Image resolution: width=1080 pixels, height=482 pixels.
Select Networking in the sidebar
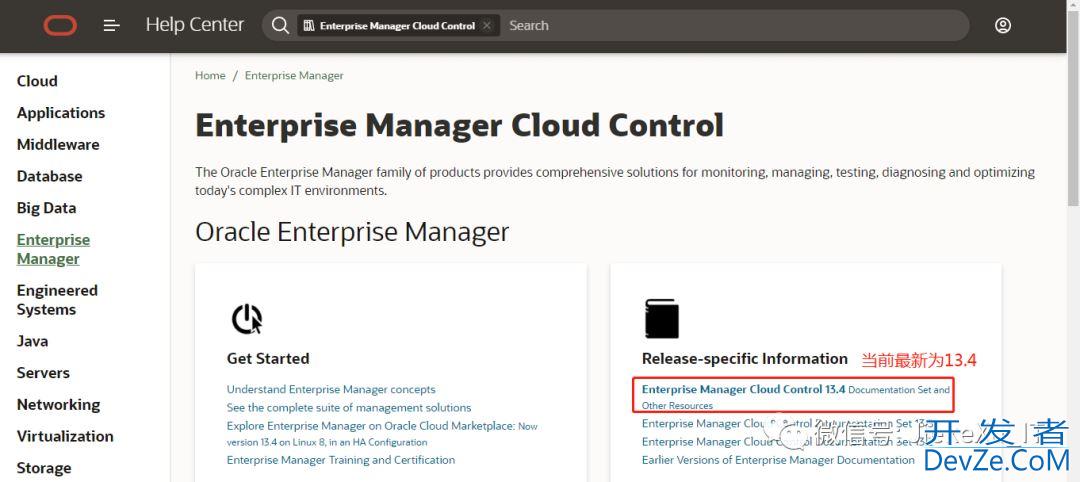[x=59, y=405]
